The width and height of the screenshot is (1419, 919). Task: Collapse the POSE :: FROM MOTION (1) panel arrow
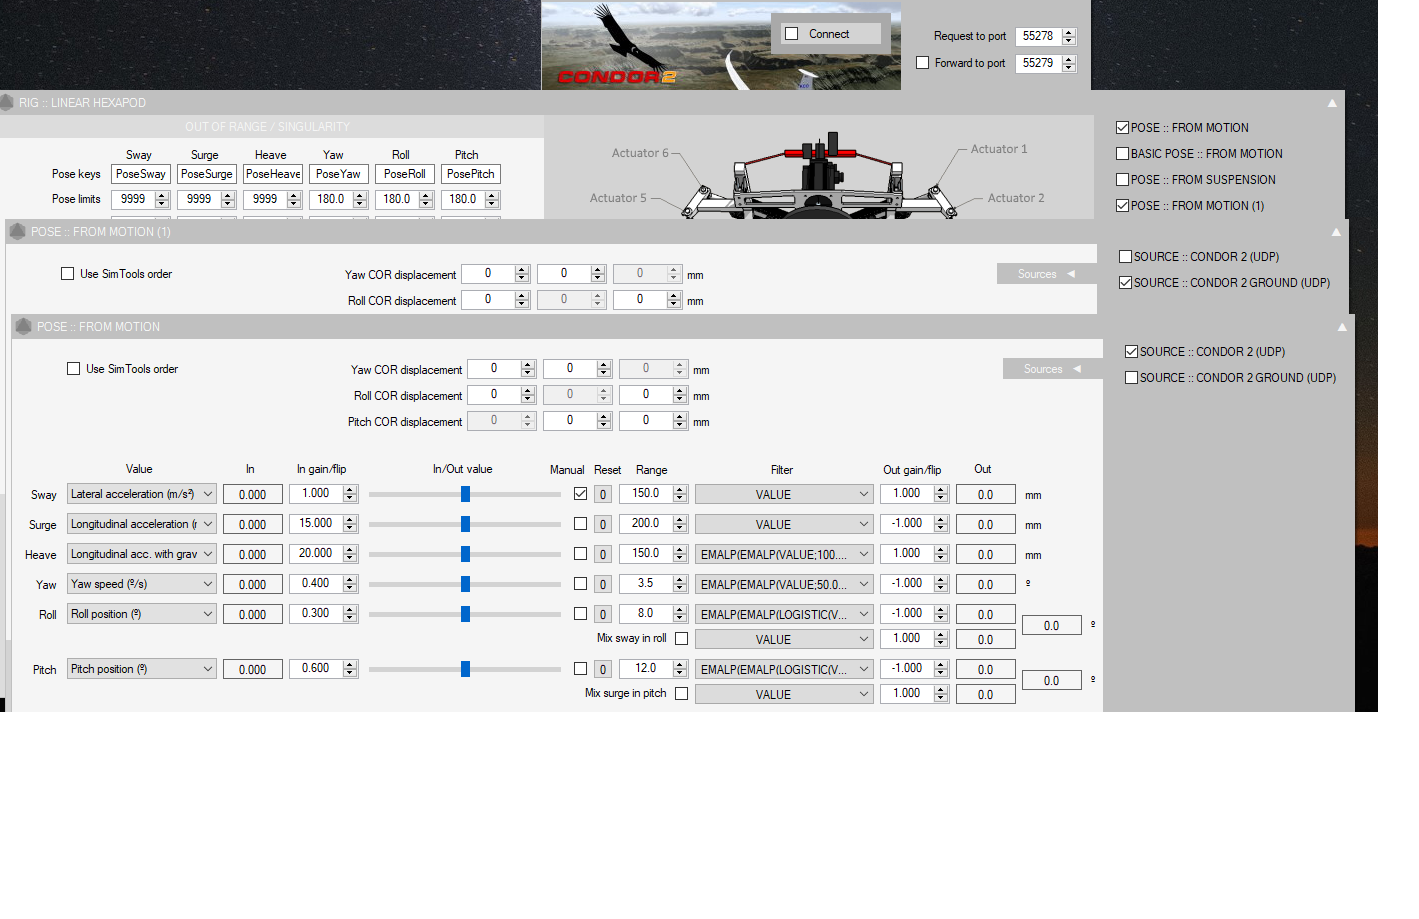click(x=1336, y=232)
